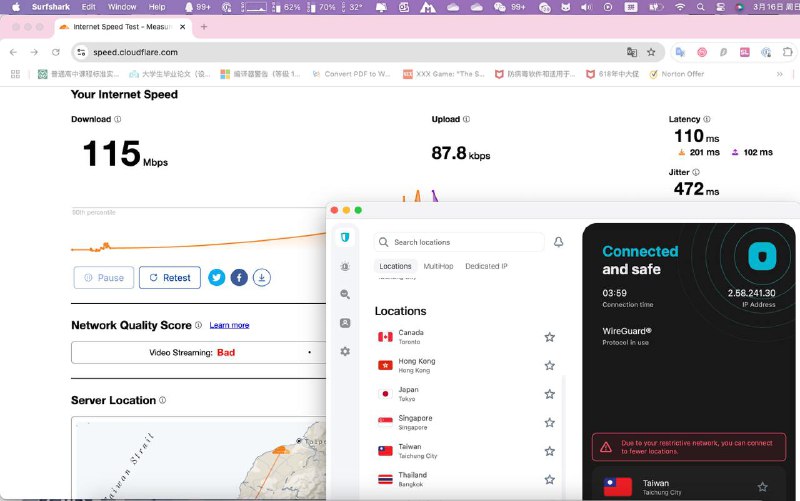
Task: Click Network Quality Score info icon
Action: 198,325
